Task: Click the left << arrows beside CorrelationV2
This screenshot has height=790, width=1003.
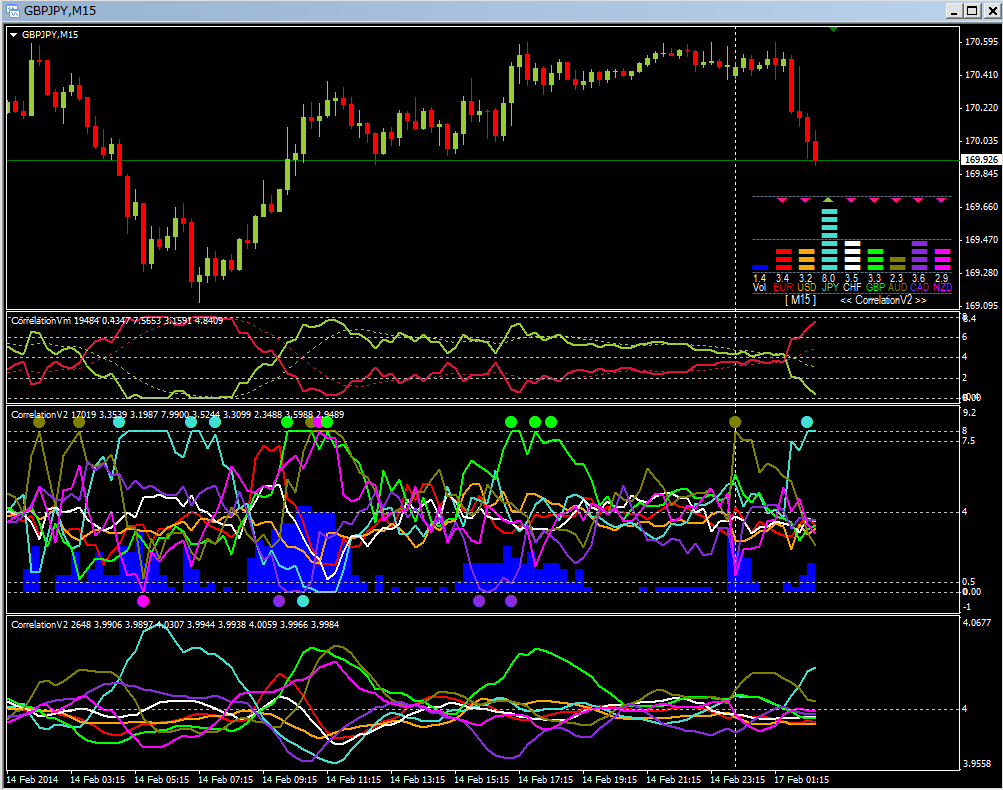Action: click(x=846, y=300)
